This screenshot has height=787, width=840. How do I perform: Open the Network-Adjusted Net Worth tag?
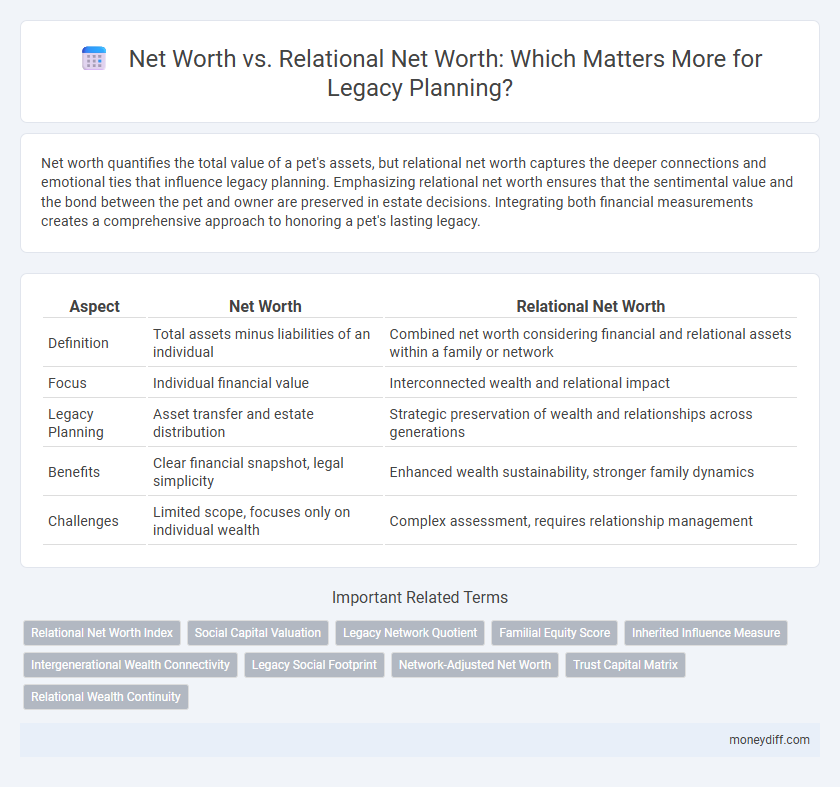point(475,665)
